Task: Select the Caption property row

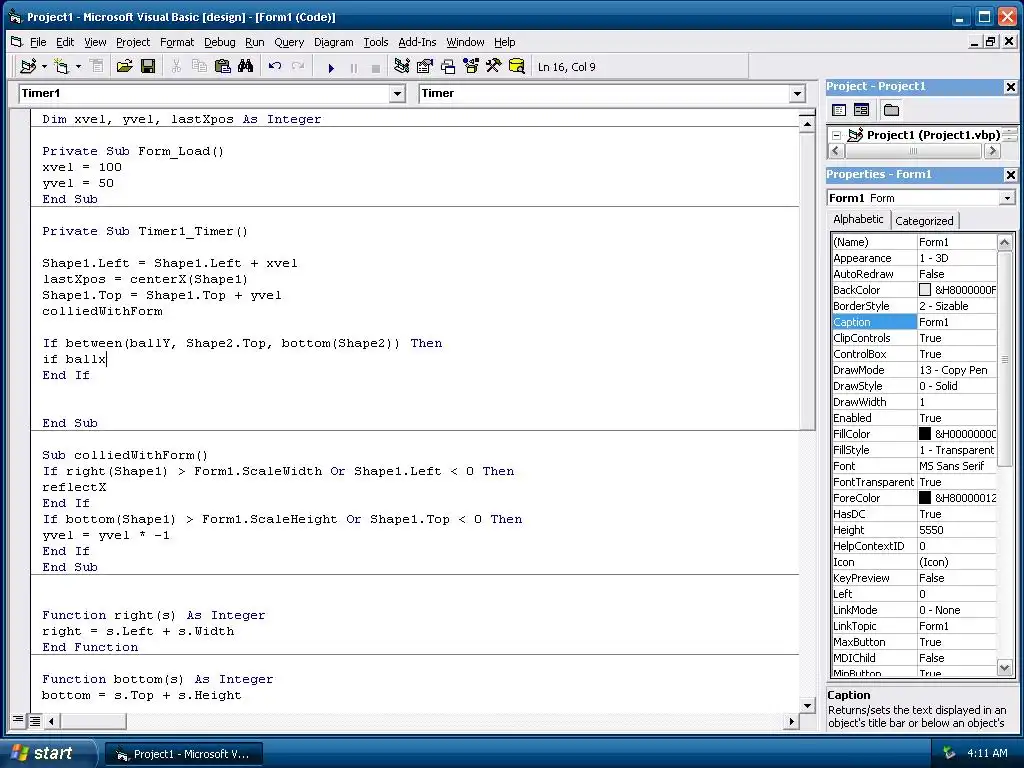Action: pos(914,322)
